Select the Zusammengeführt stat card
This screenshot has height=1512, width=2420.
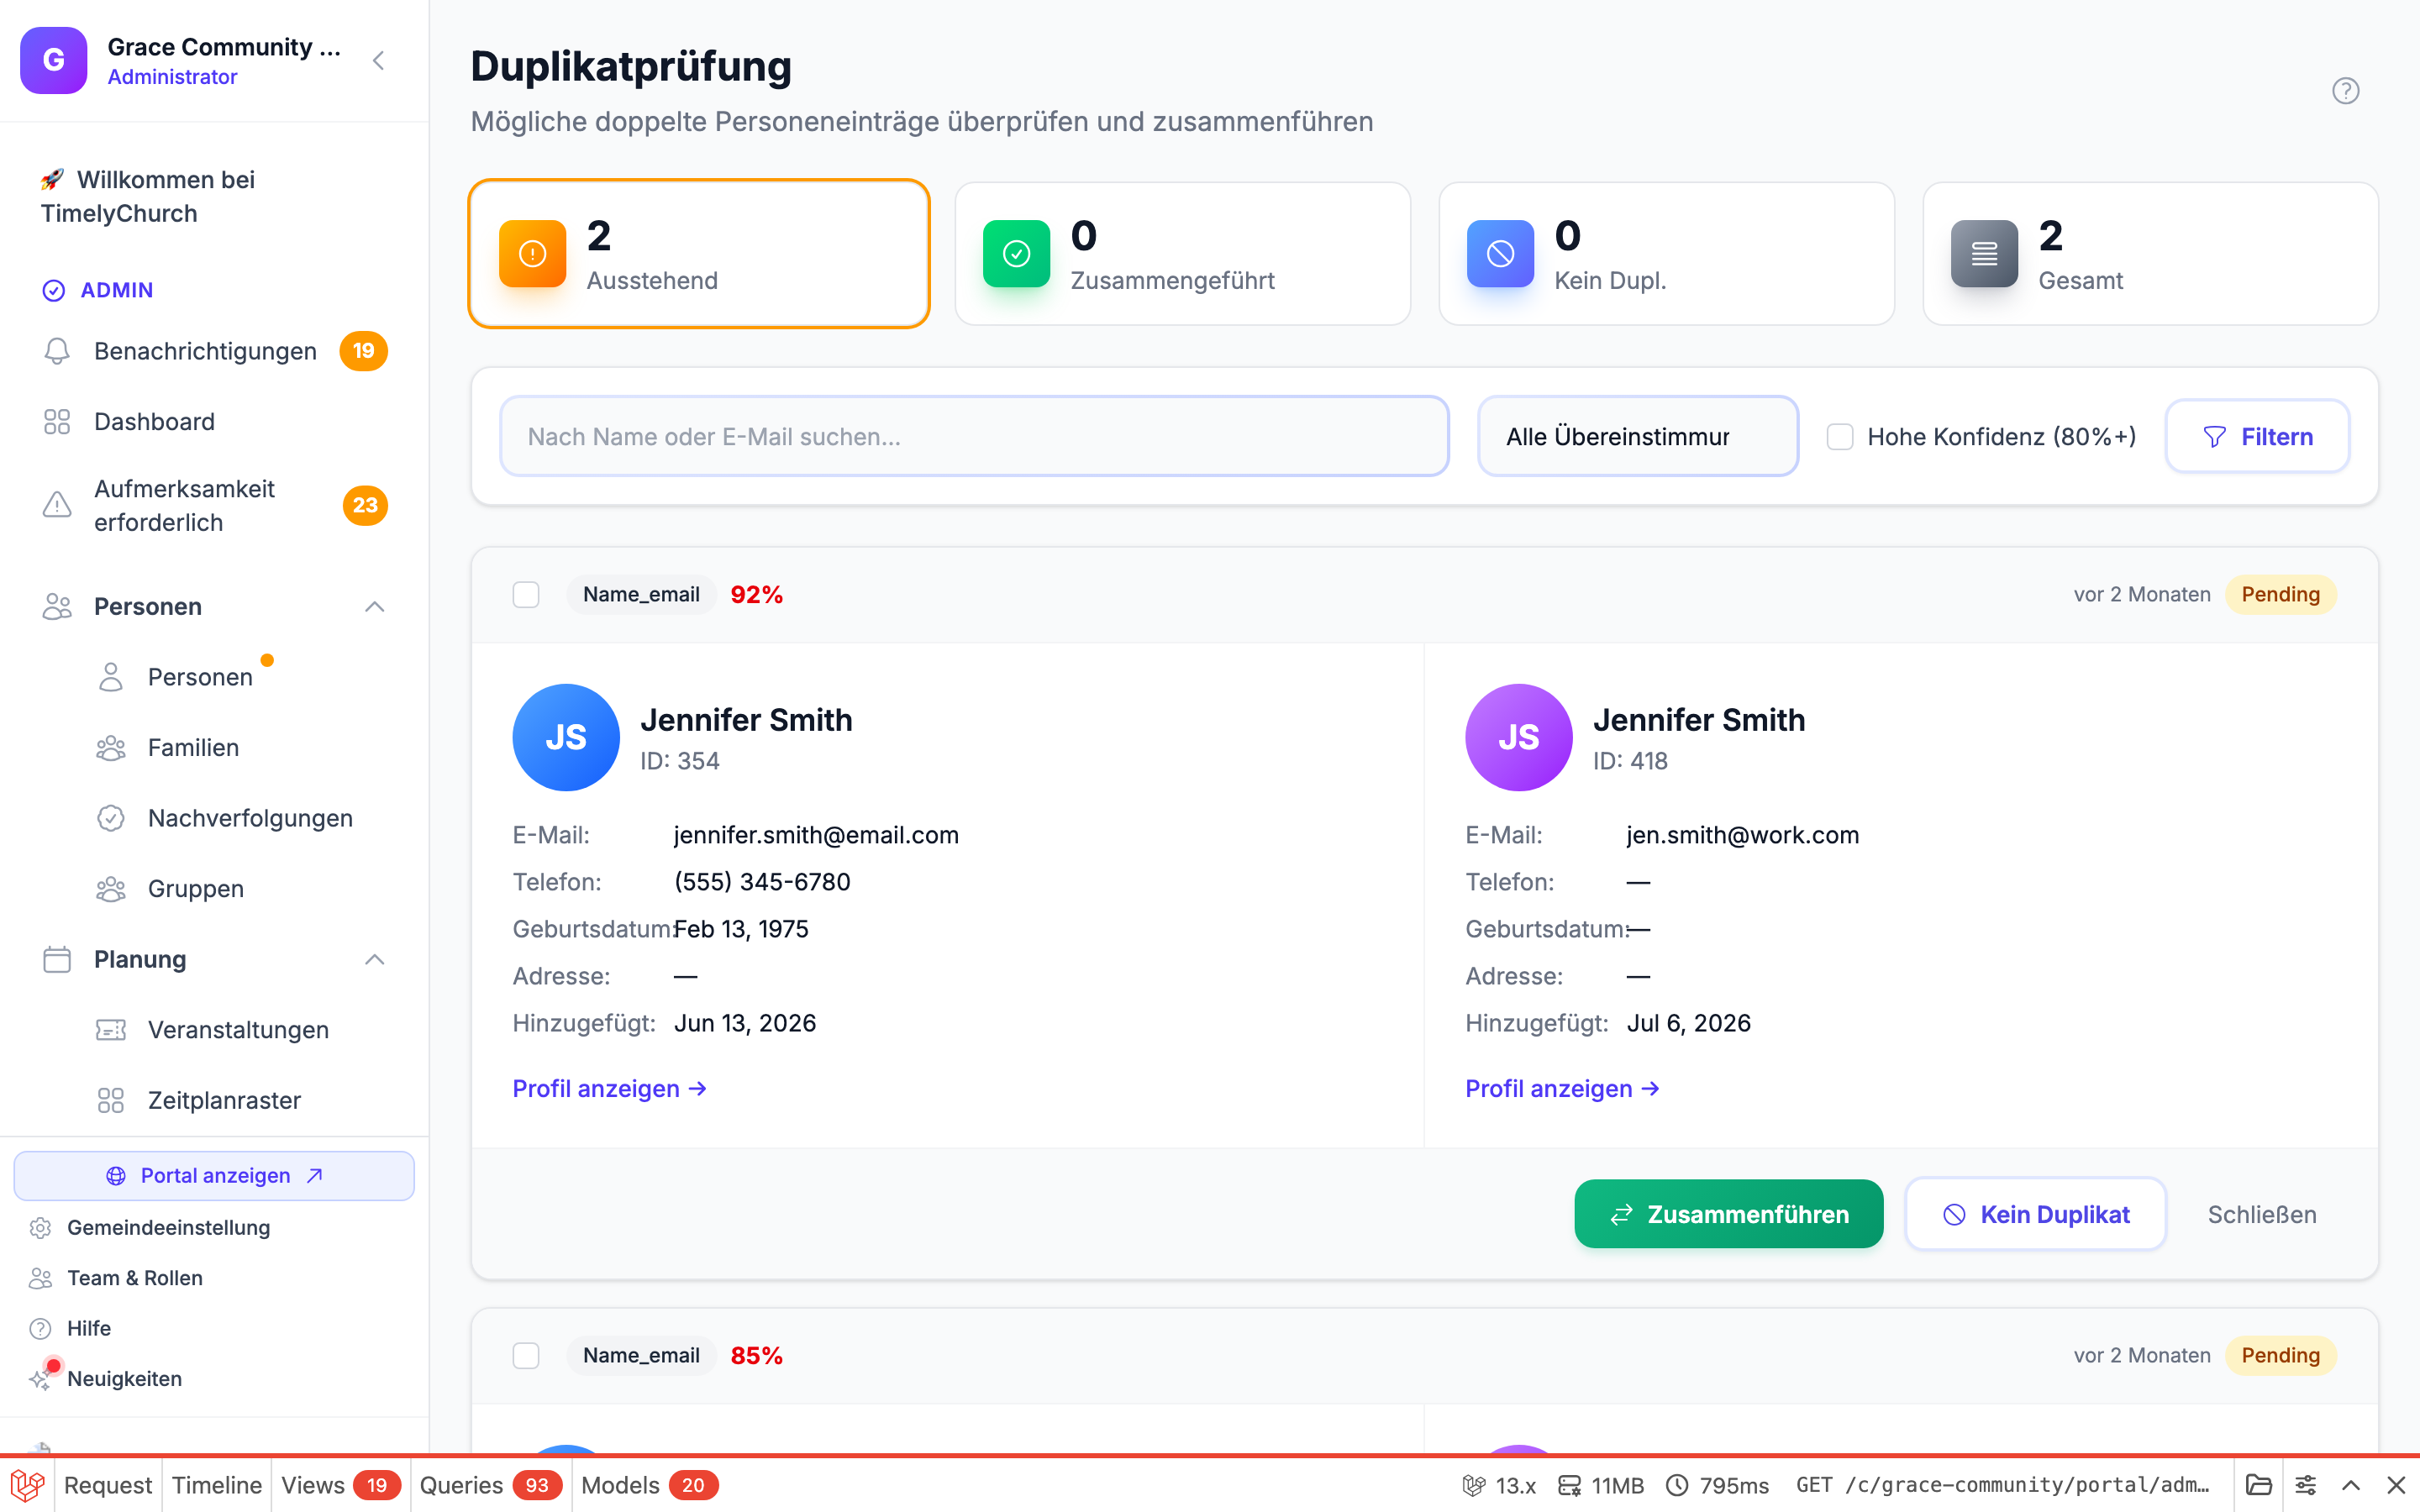tap(1183, 254)
